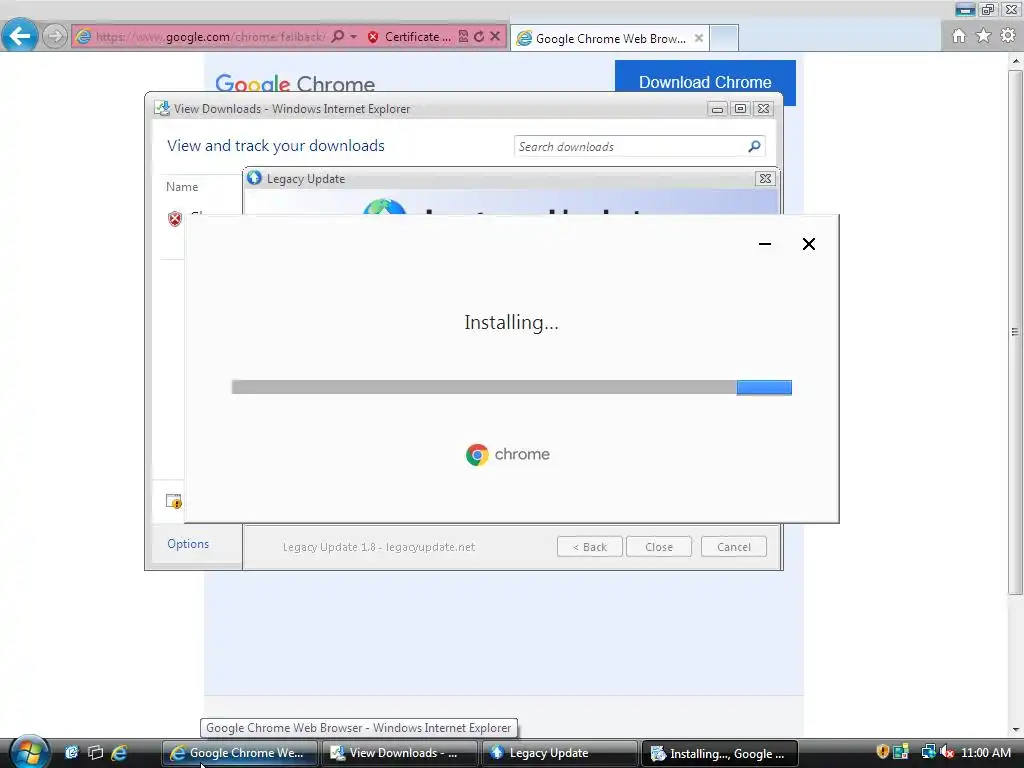Click the network tray icon
Image resolution: width=1024 pixels, height=768 pixels.
(x=928, y=752)
